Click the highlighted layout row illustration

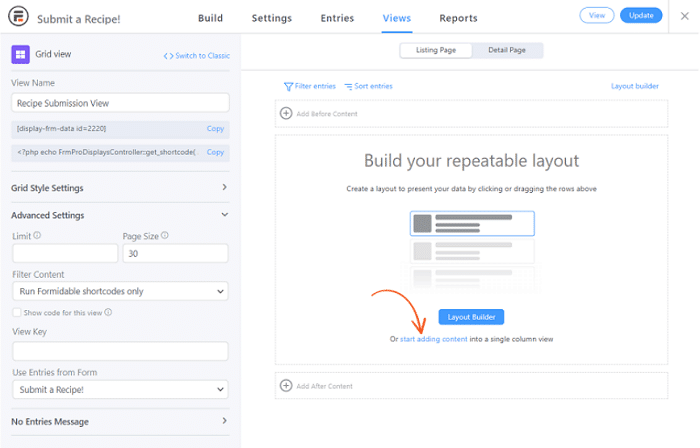(x=472, y=224)
